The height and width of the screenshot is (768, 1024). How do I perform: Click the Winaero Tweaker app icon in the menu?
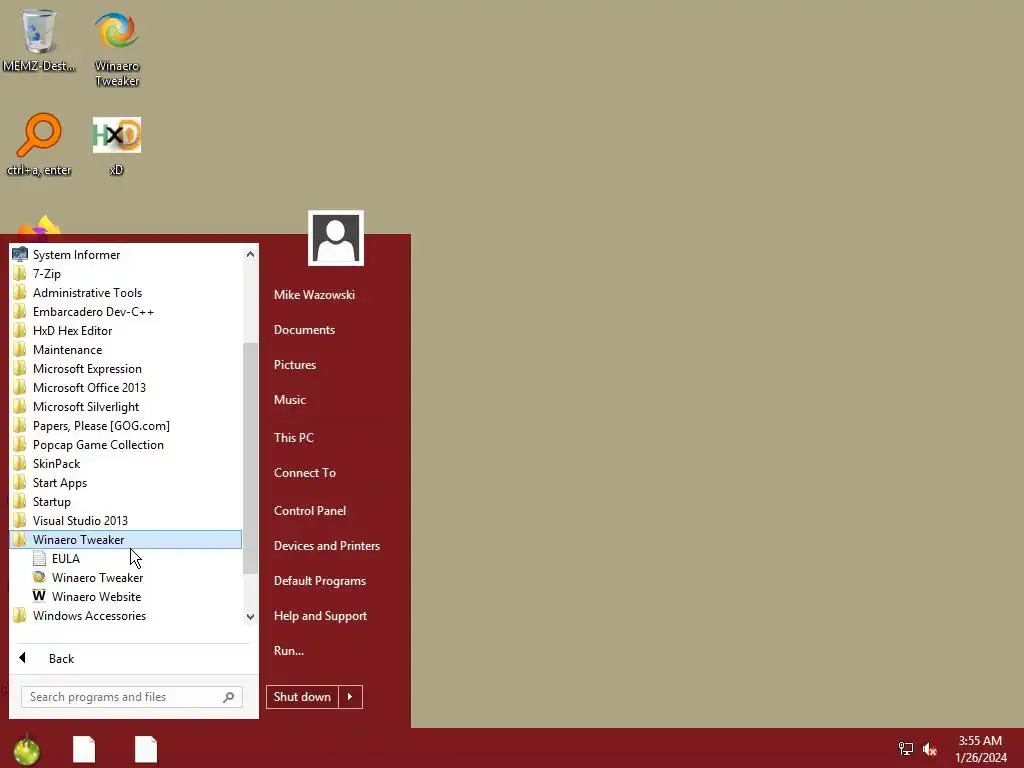[39, 577]
